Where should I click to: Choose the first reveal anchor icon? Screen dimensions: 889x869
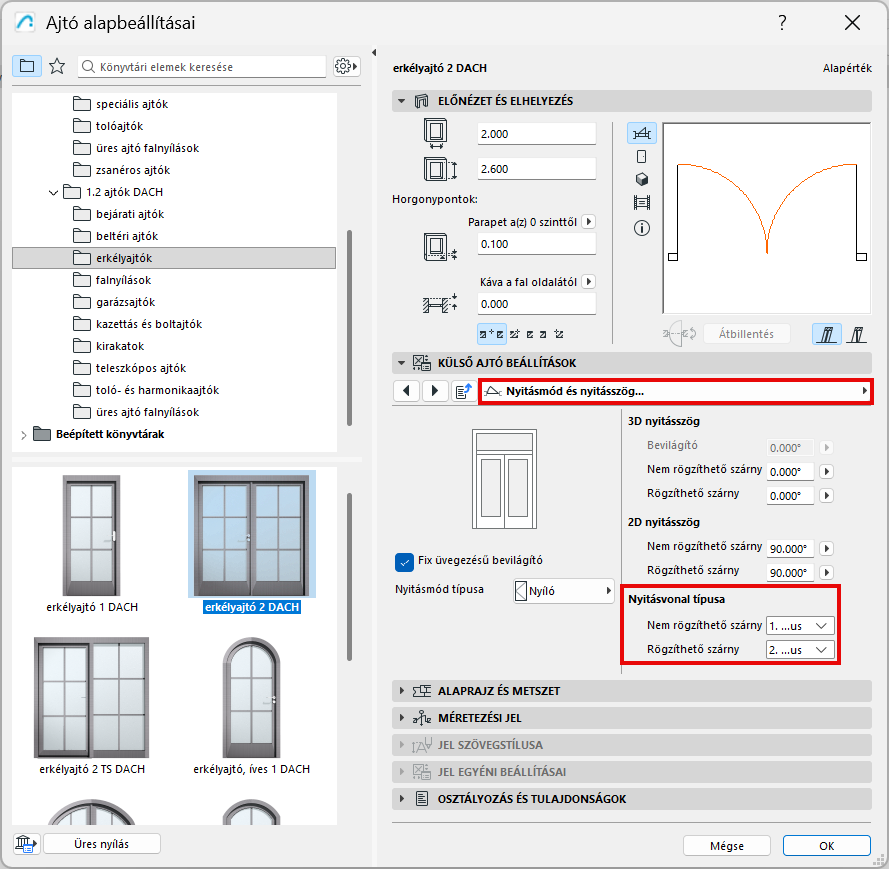492,334
